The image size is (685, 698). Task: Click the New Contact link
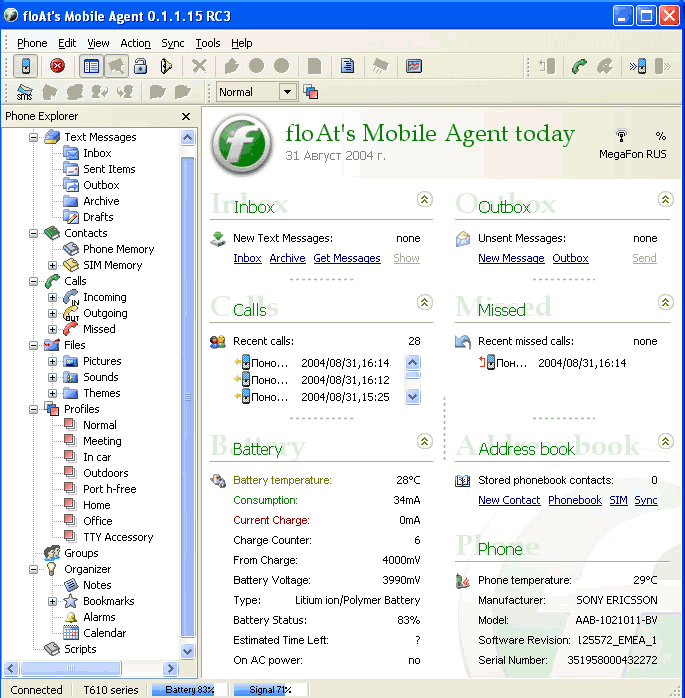[509, 500]
